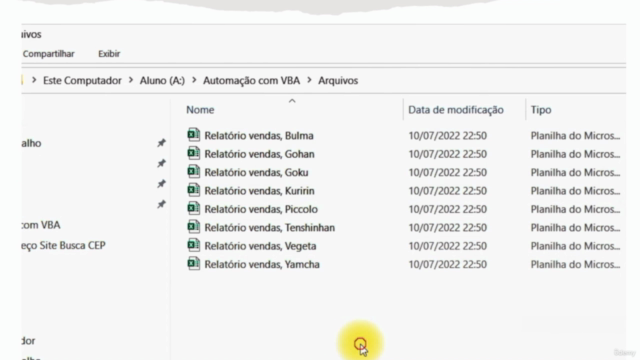The height and width of the screenshot is (360, 640).
Task: Select file name Relatório vendas, Bulma
Action: [259, 136]
